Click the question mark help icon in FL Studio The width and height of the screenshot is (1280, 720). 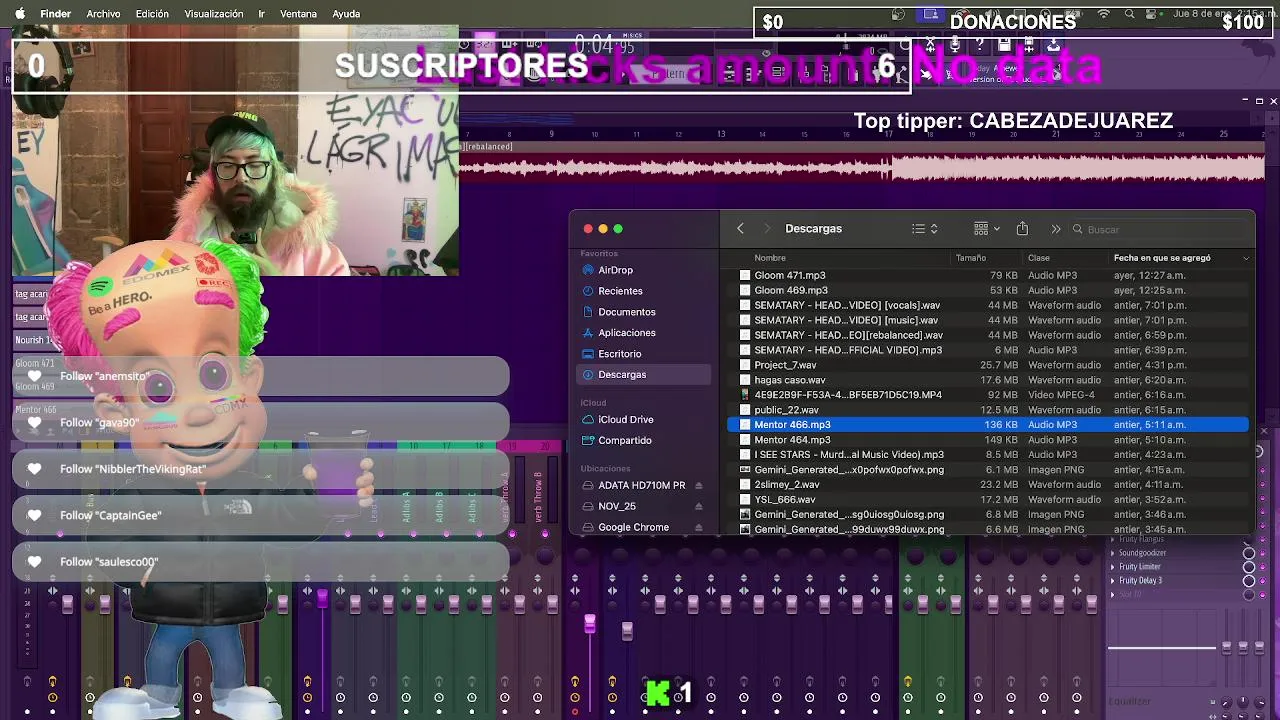(x=980, y=45)
